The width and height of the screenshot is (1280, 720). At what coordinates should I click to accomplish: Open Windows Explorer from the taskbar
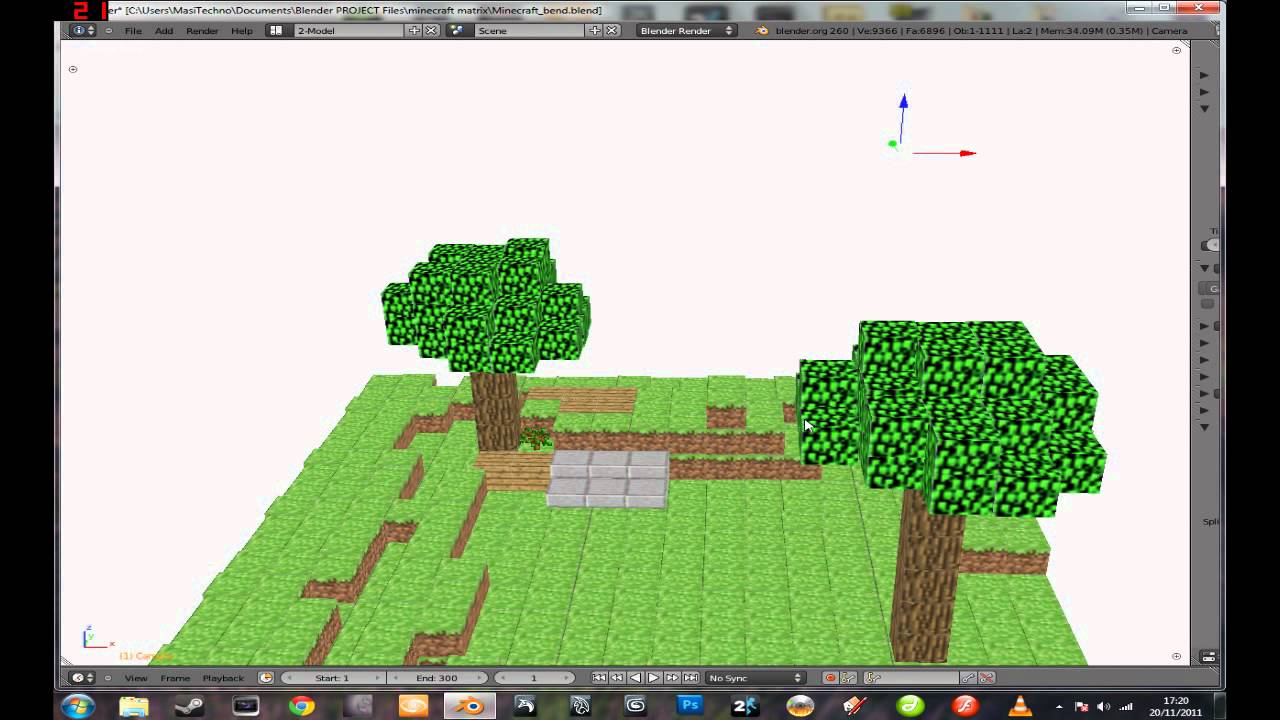coord(133,706)
